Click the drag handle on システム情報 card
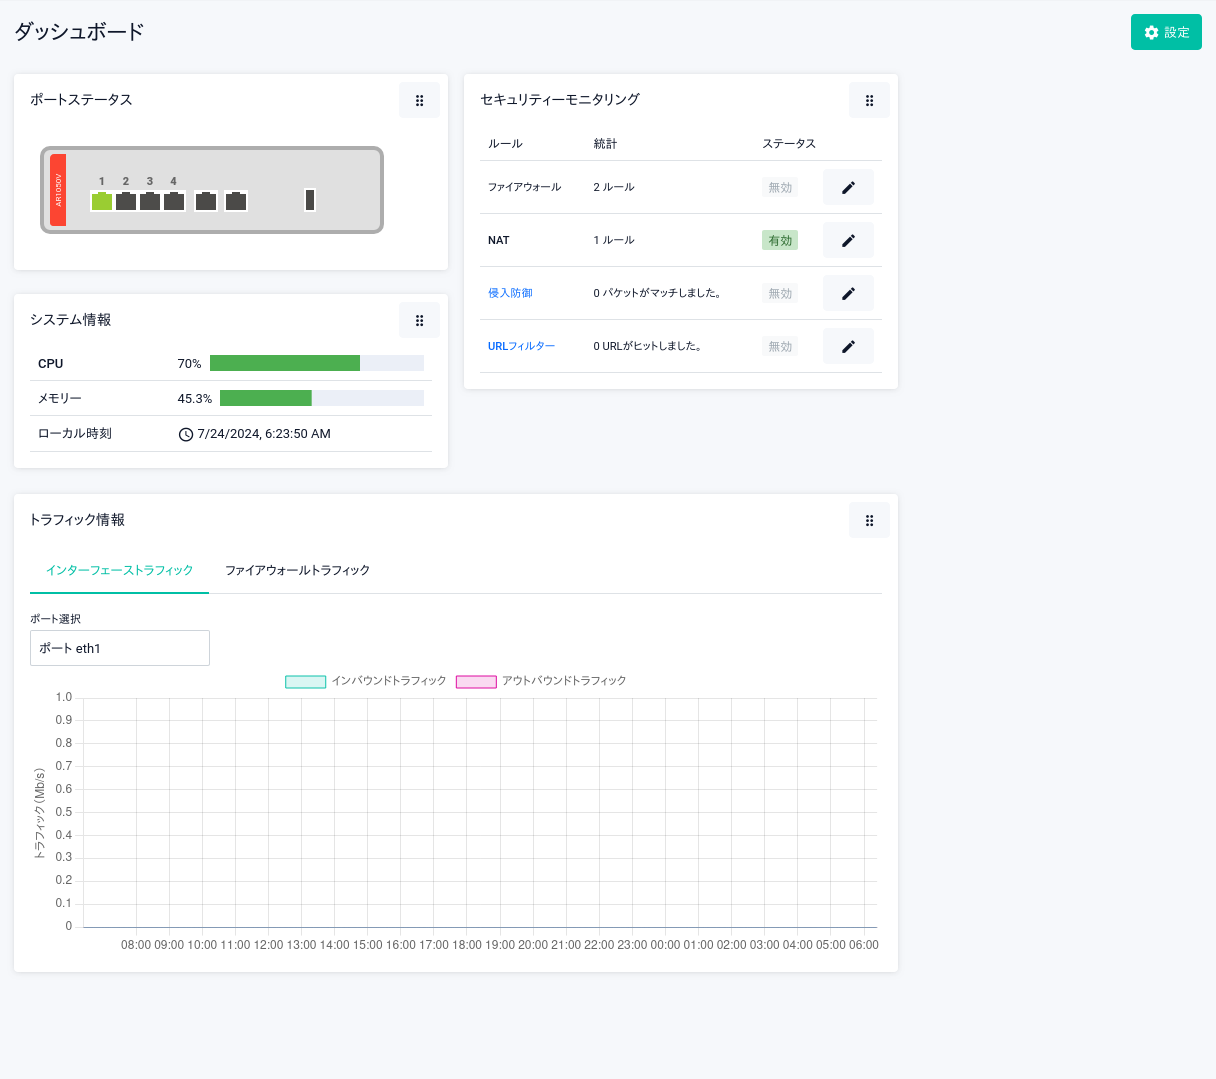 click(419, 320)
